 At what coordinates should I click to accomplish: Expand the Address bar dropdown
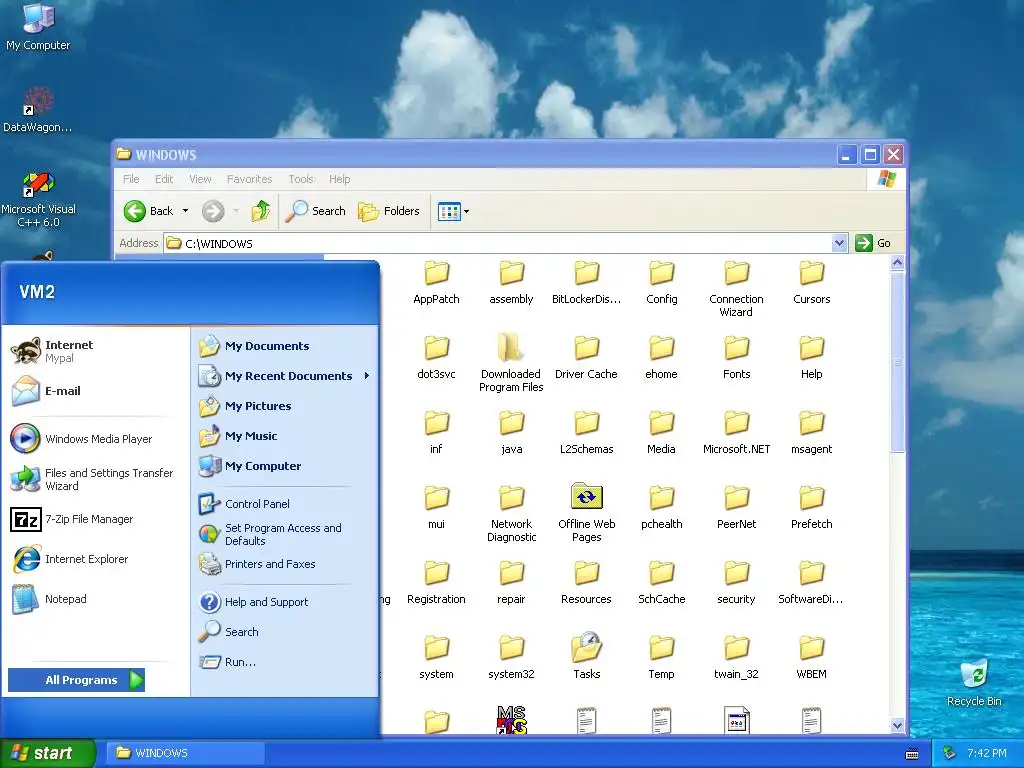(x=840, y=244)
